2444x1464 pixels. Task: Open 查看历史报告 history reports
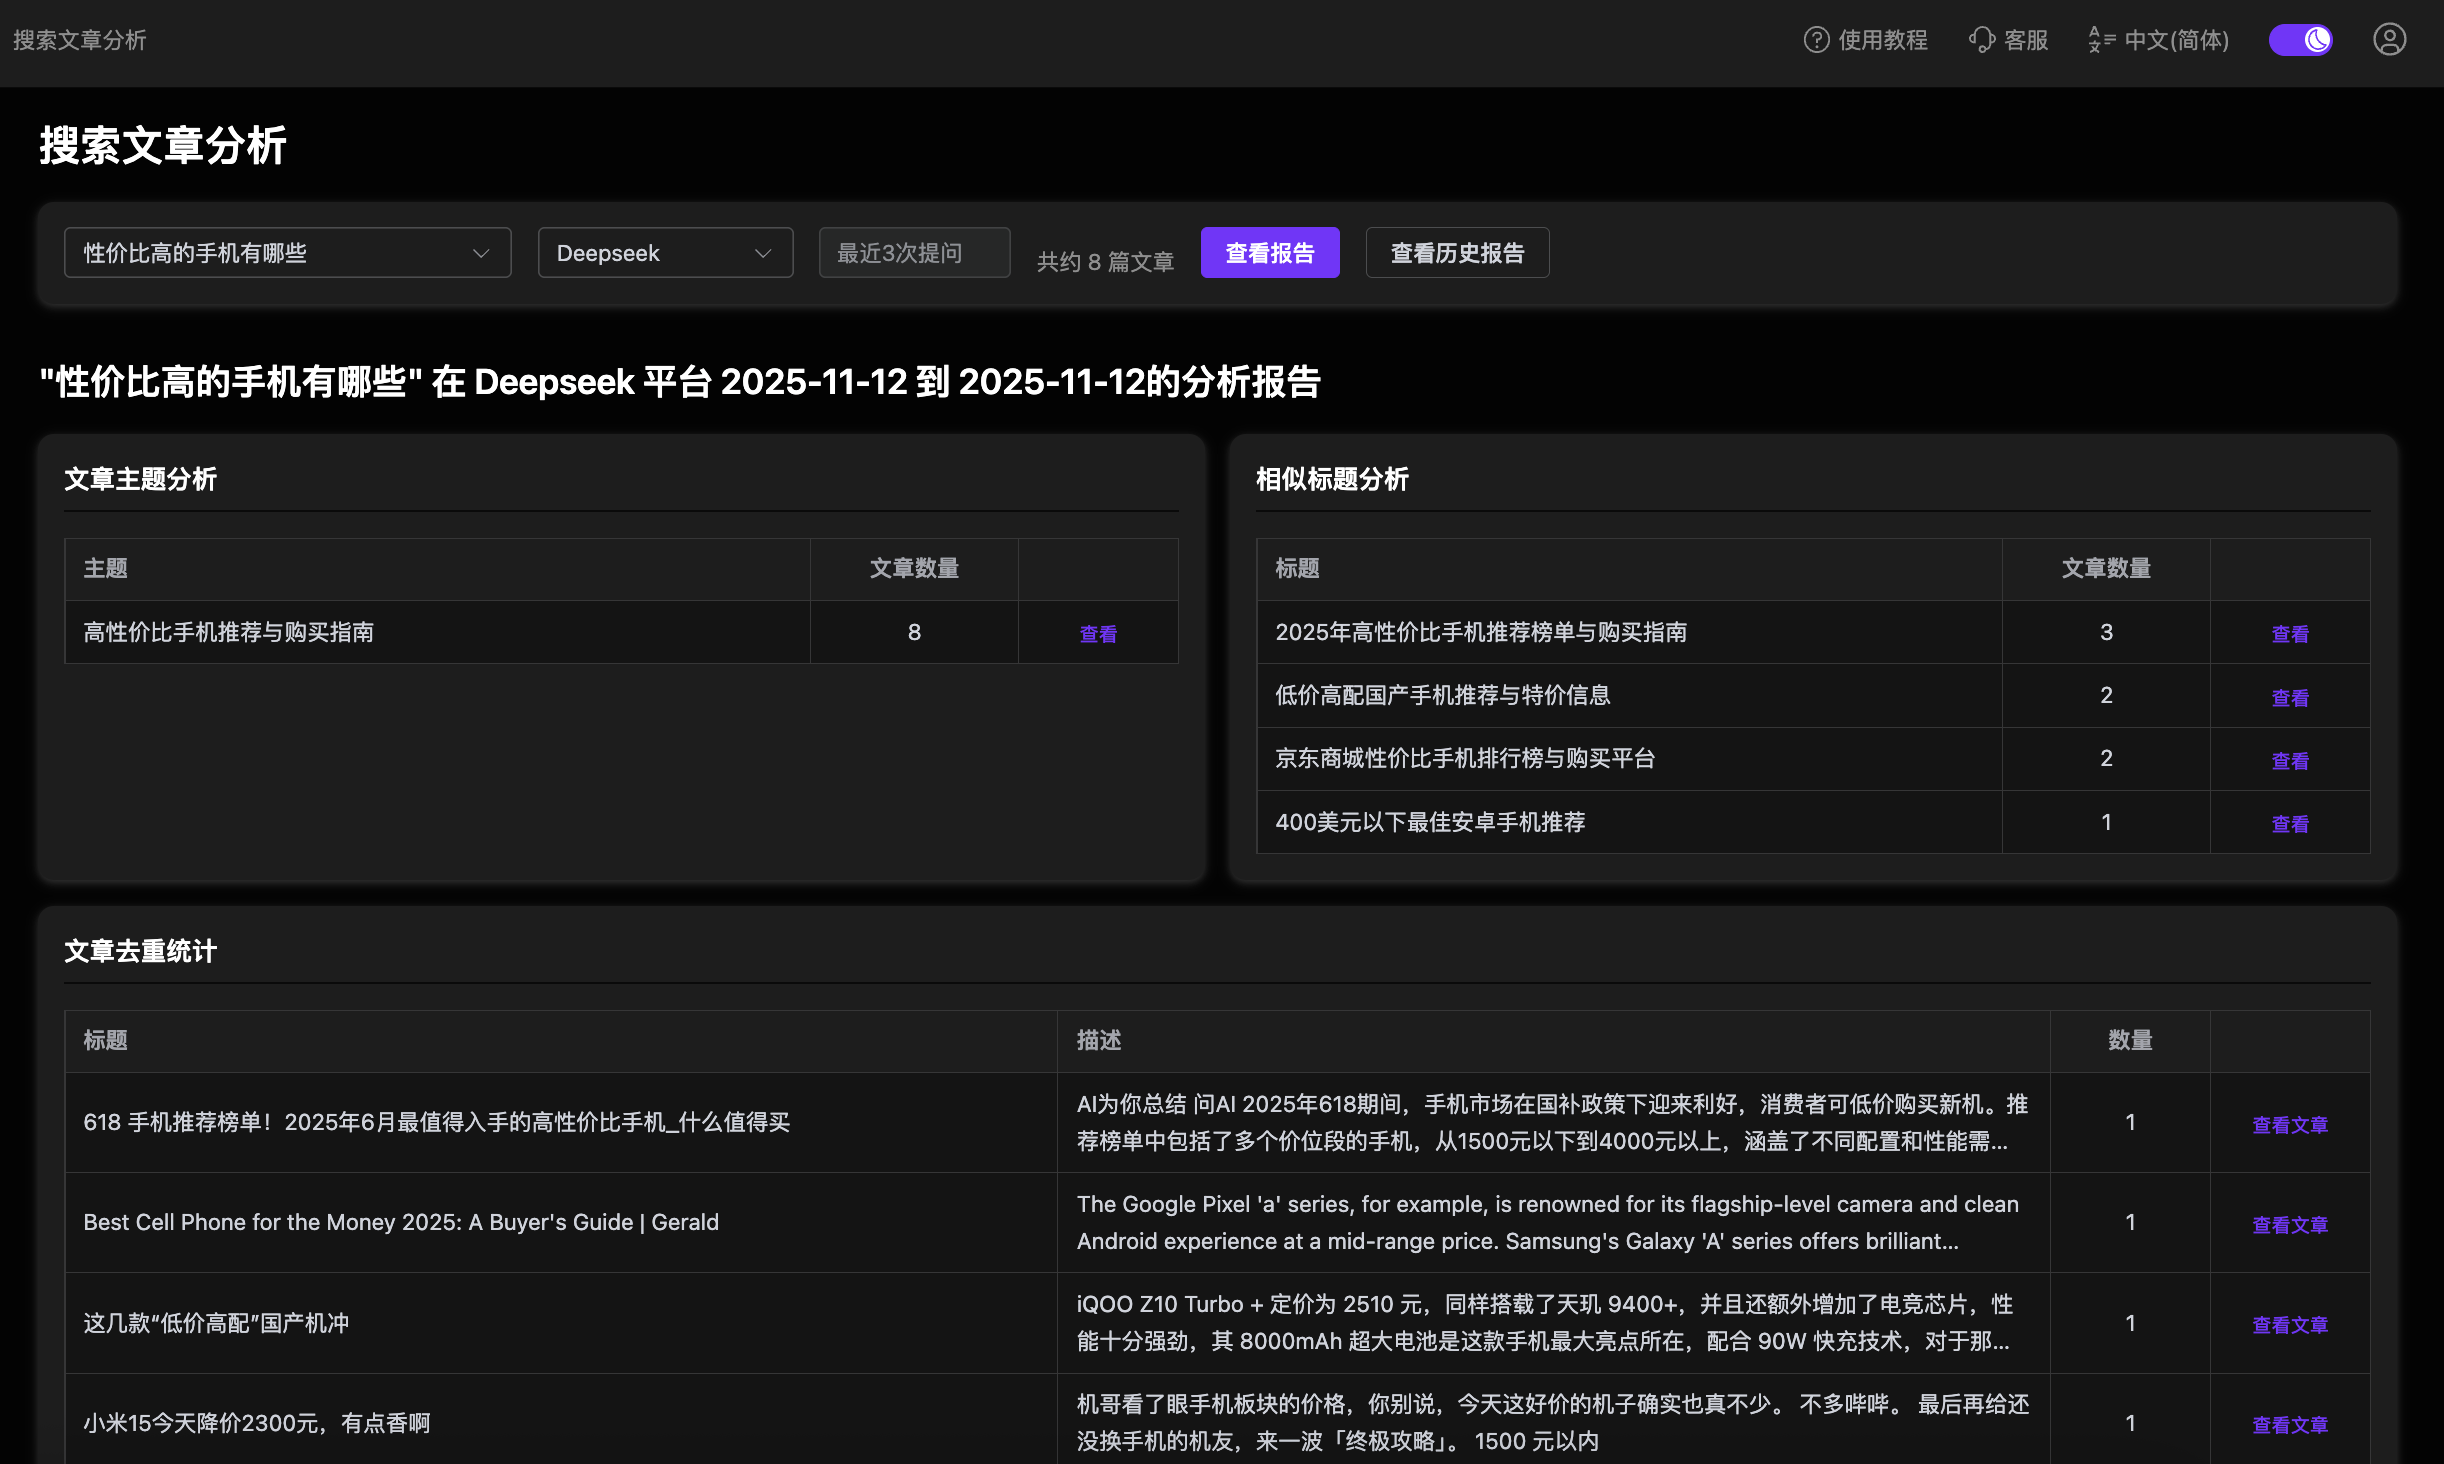[1457, 253]
